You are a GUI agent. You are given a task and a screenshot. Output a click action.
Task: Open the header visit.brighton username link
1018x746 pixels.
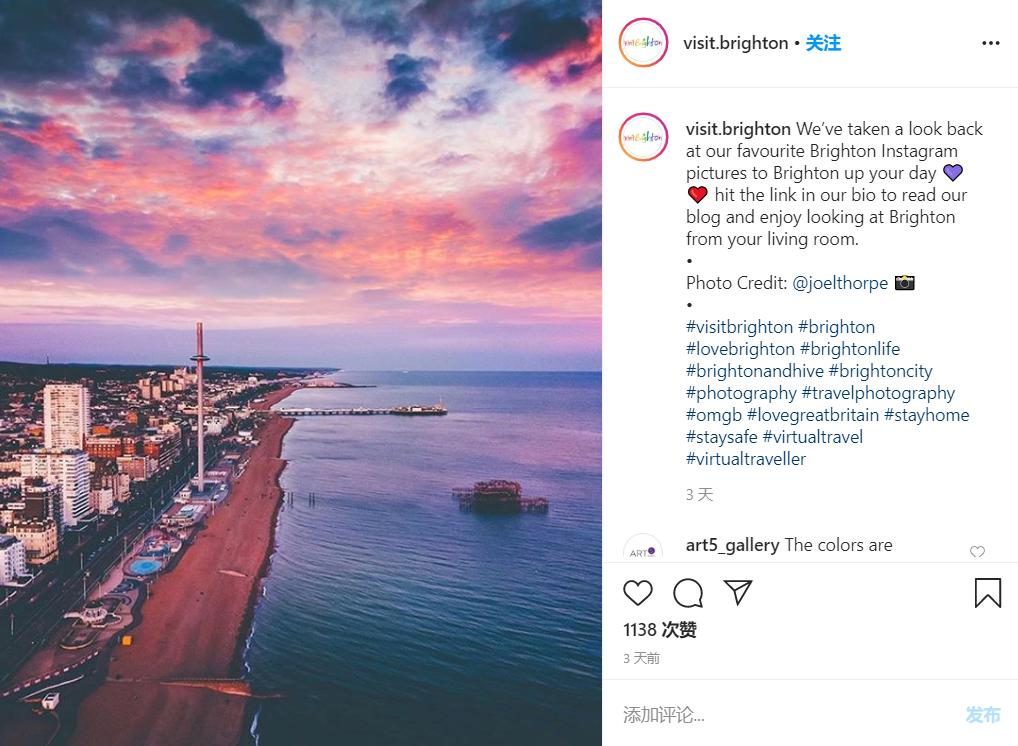pos(735,43)
